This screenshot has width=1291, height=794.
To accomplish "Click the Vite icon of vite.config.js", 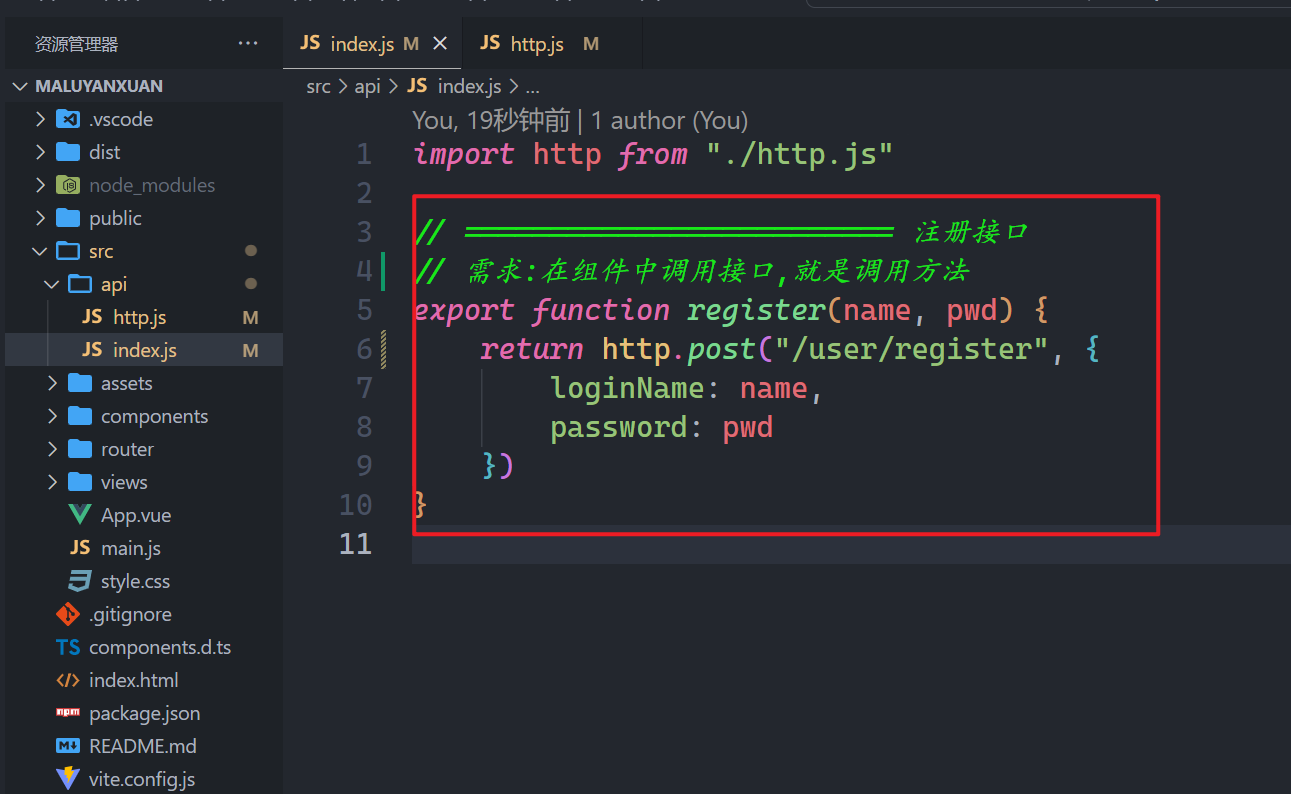I will [68, 778].
